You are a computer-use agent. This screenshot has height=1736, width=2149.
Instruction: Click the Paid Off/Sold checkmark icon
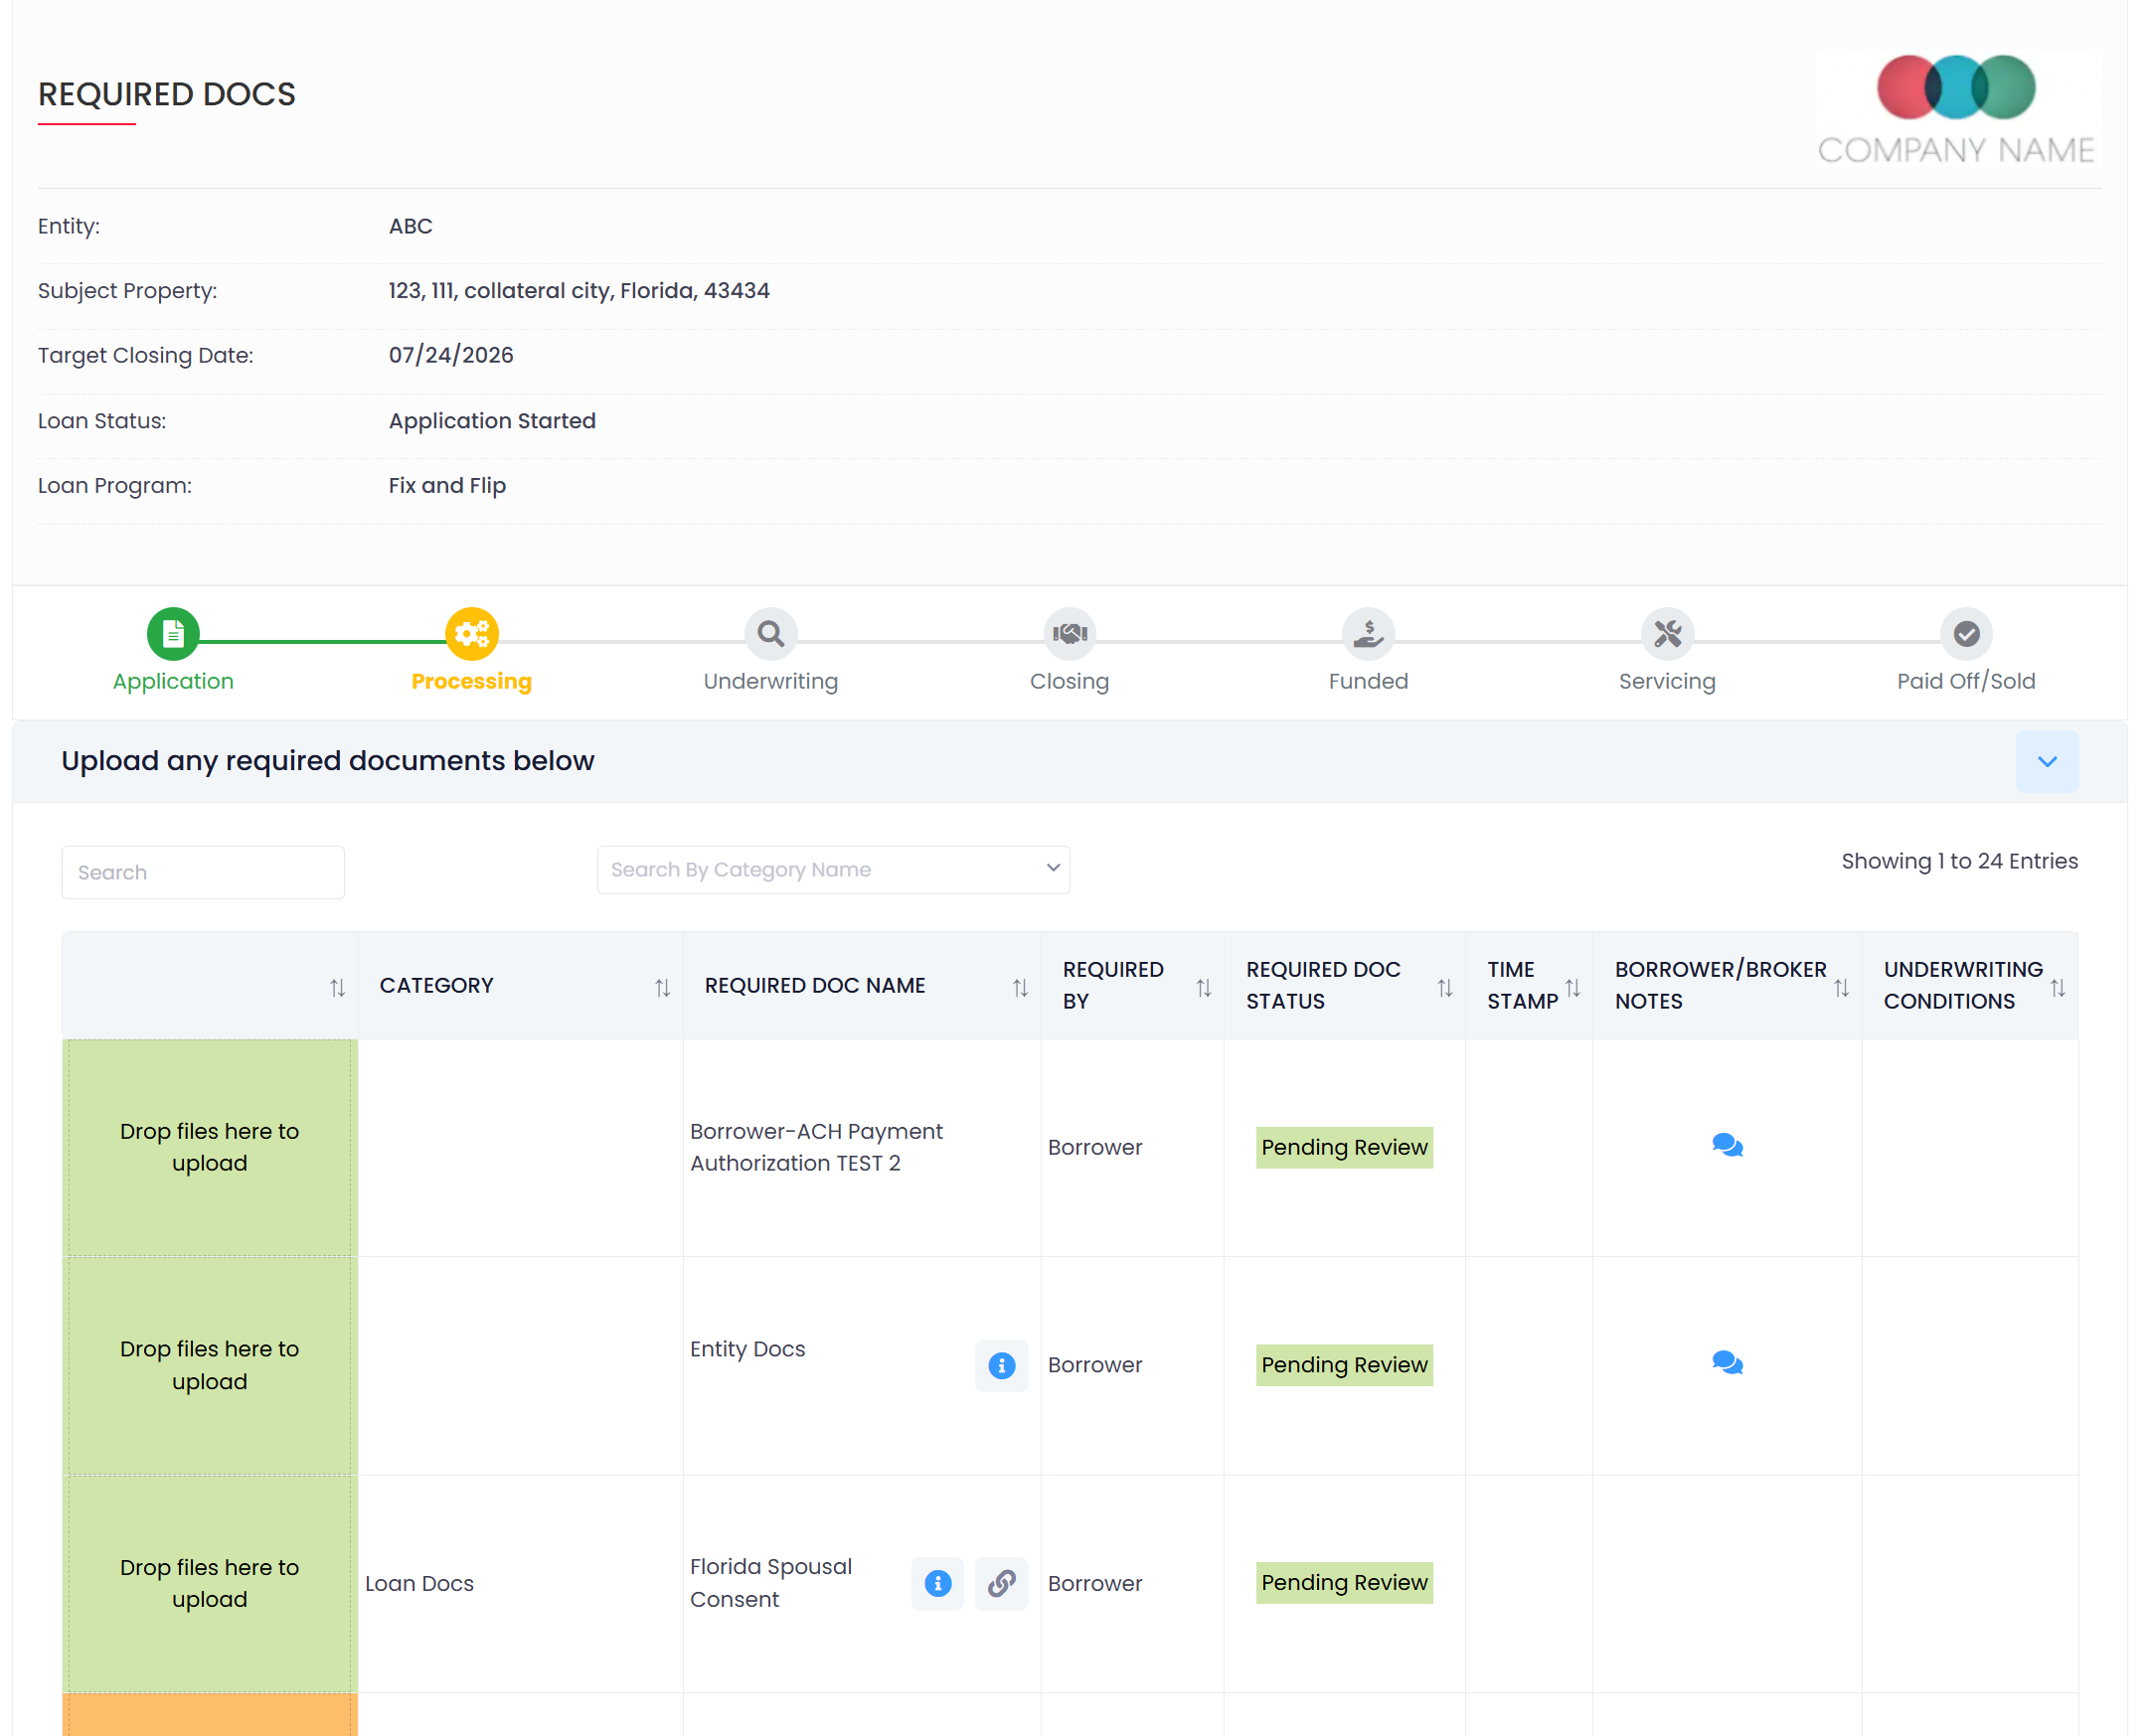[x=1966, y=634]
